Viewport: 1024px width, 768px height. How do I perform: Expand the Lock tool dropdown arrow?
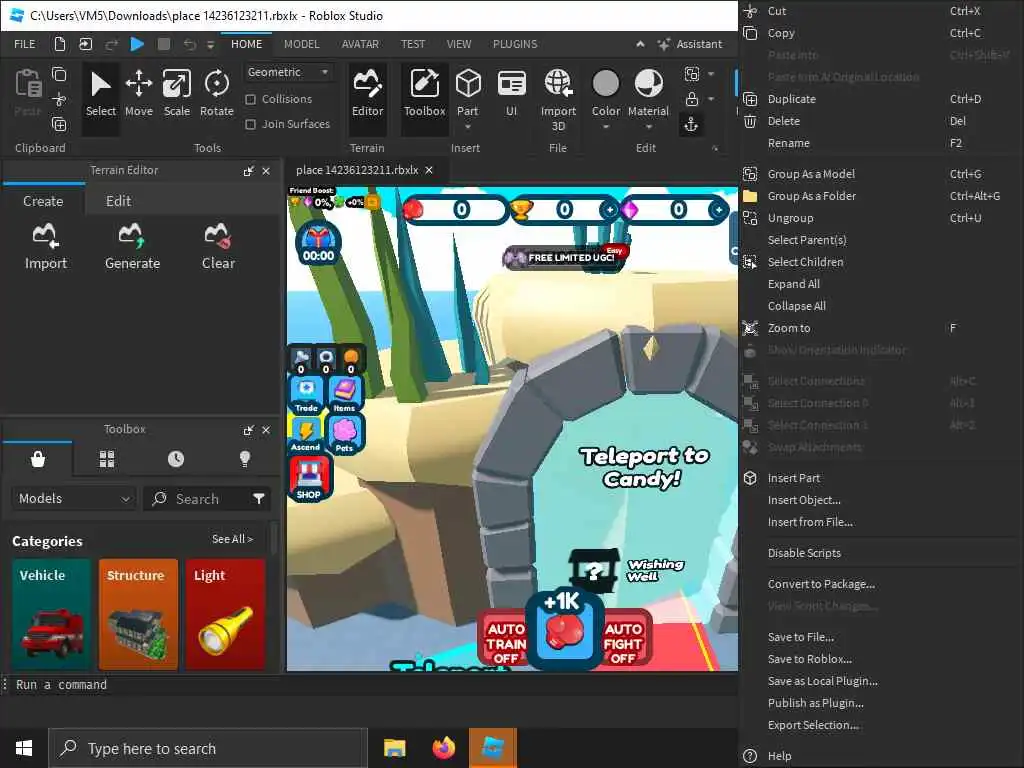pos(711,99)
